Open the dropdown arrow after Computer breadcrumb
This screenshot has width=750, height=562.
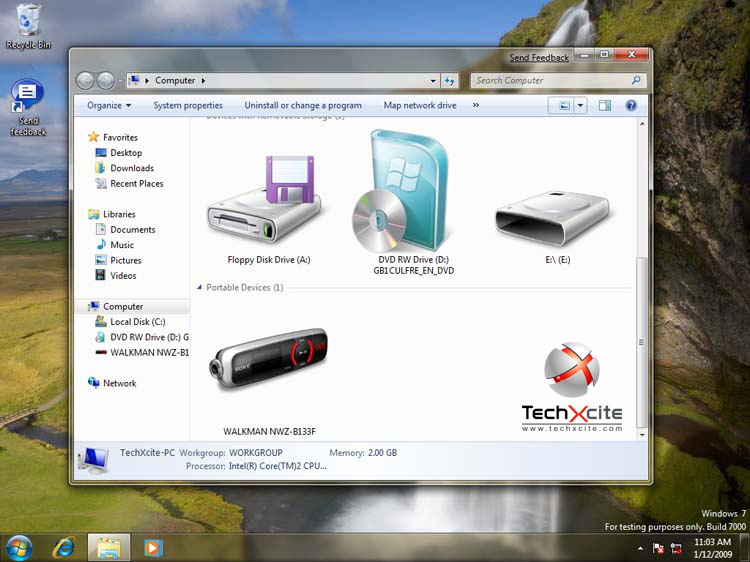203,80
